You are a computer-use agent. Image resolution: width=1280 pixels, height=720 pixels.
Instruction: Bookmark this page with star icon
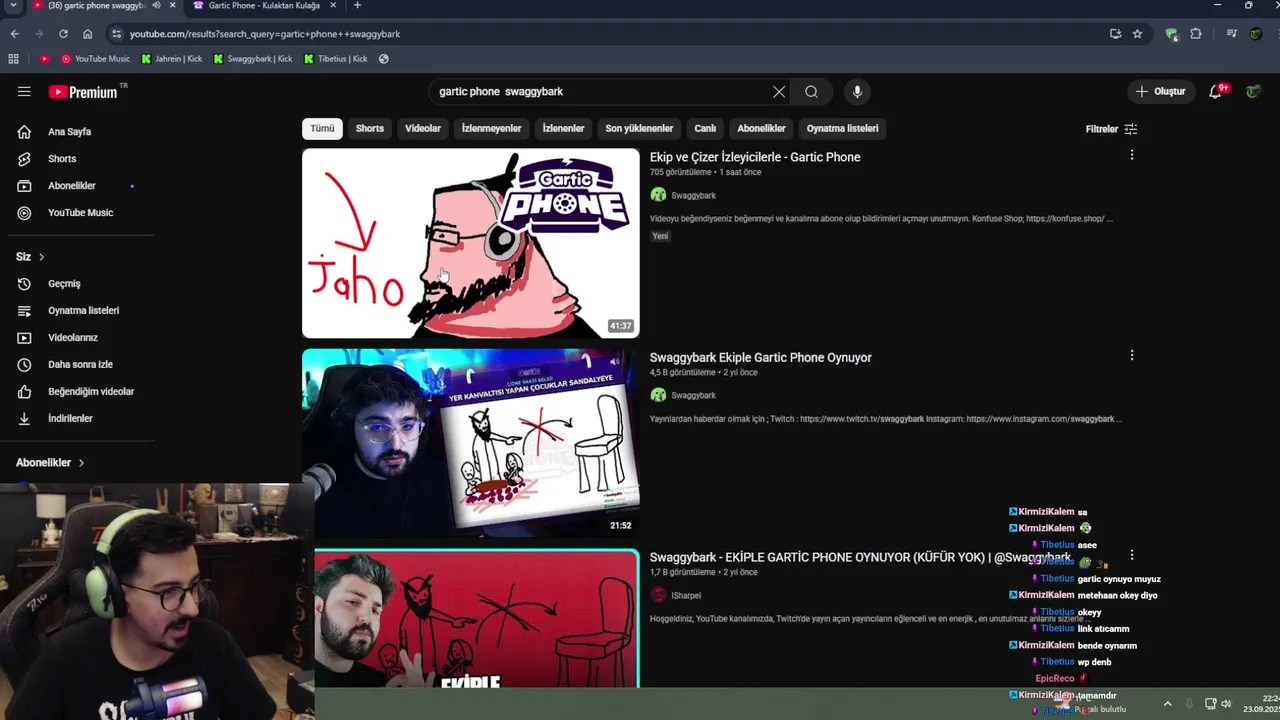[1137, 34]
